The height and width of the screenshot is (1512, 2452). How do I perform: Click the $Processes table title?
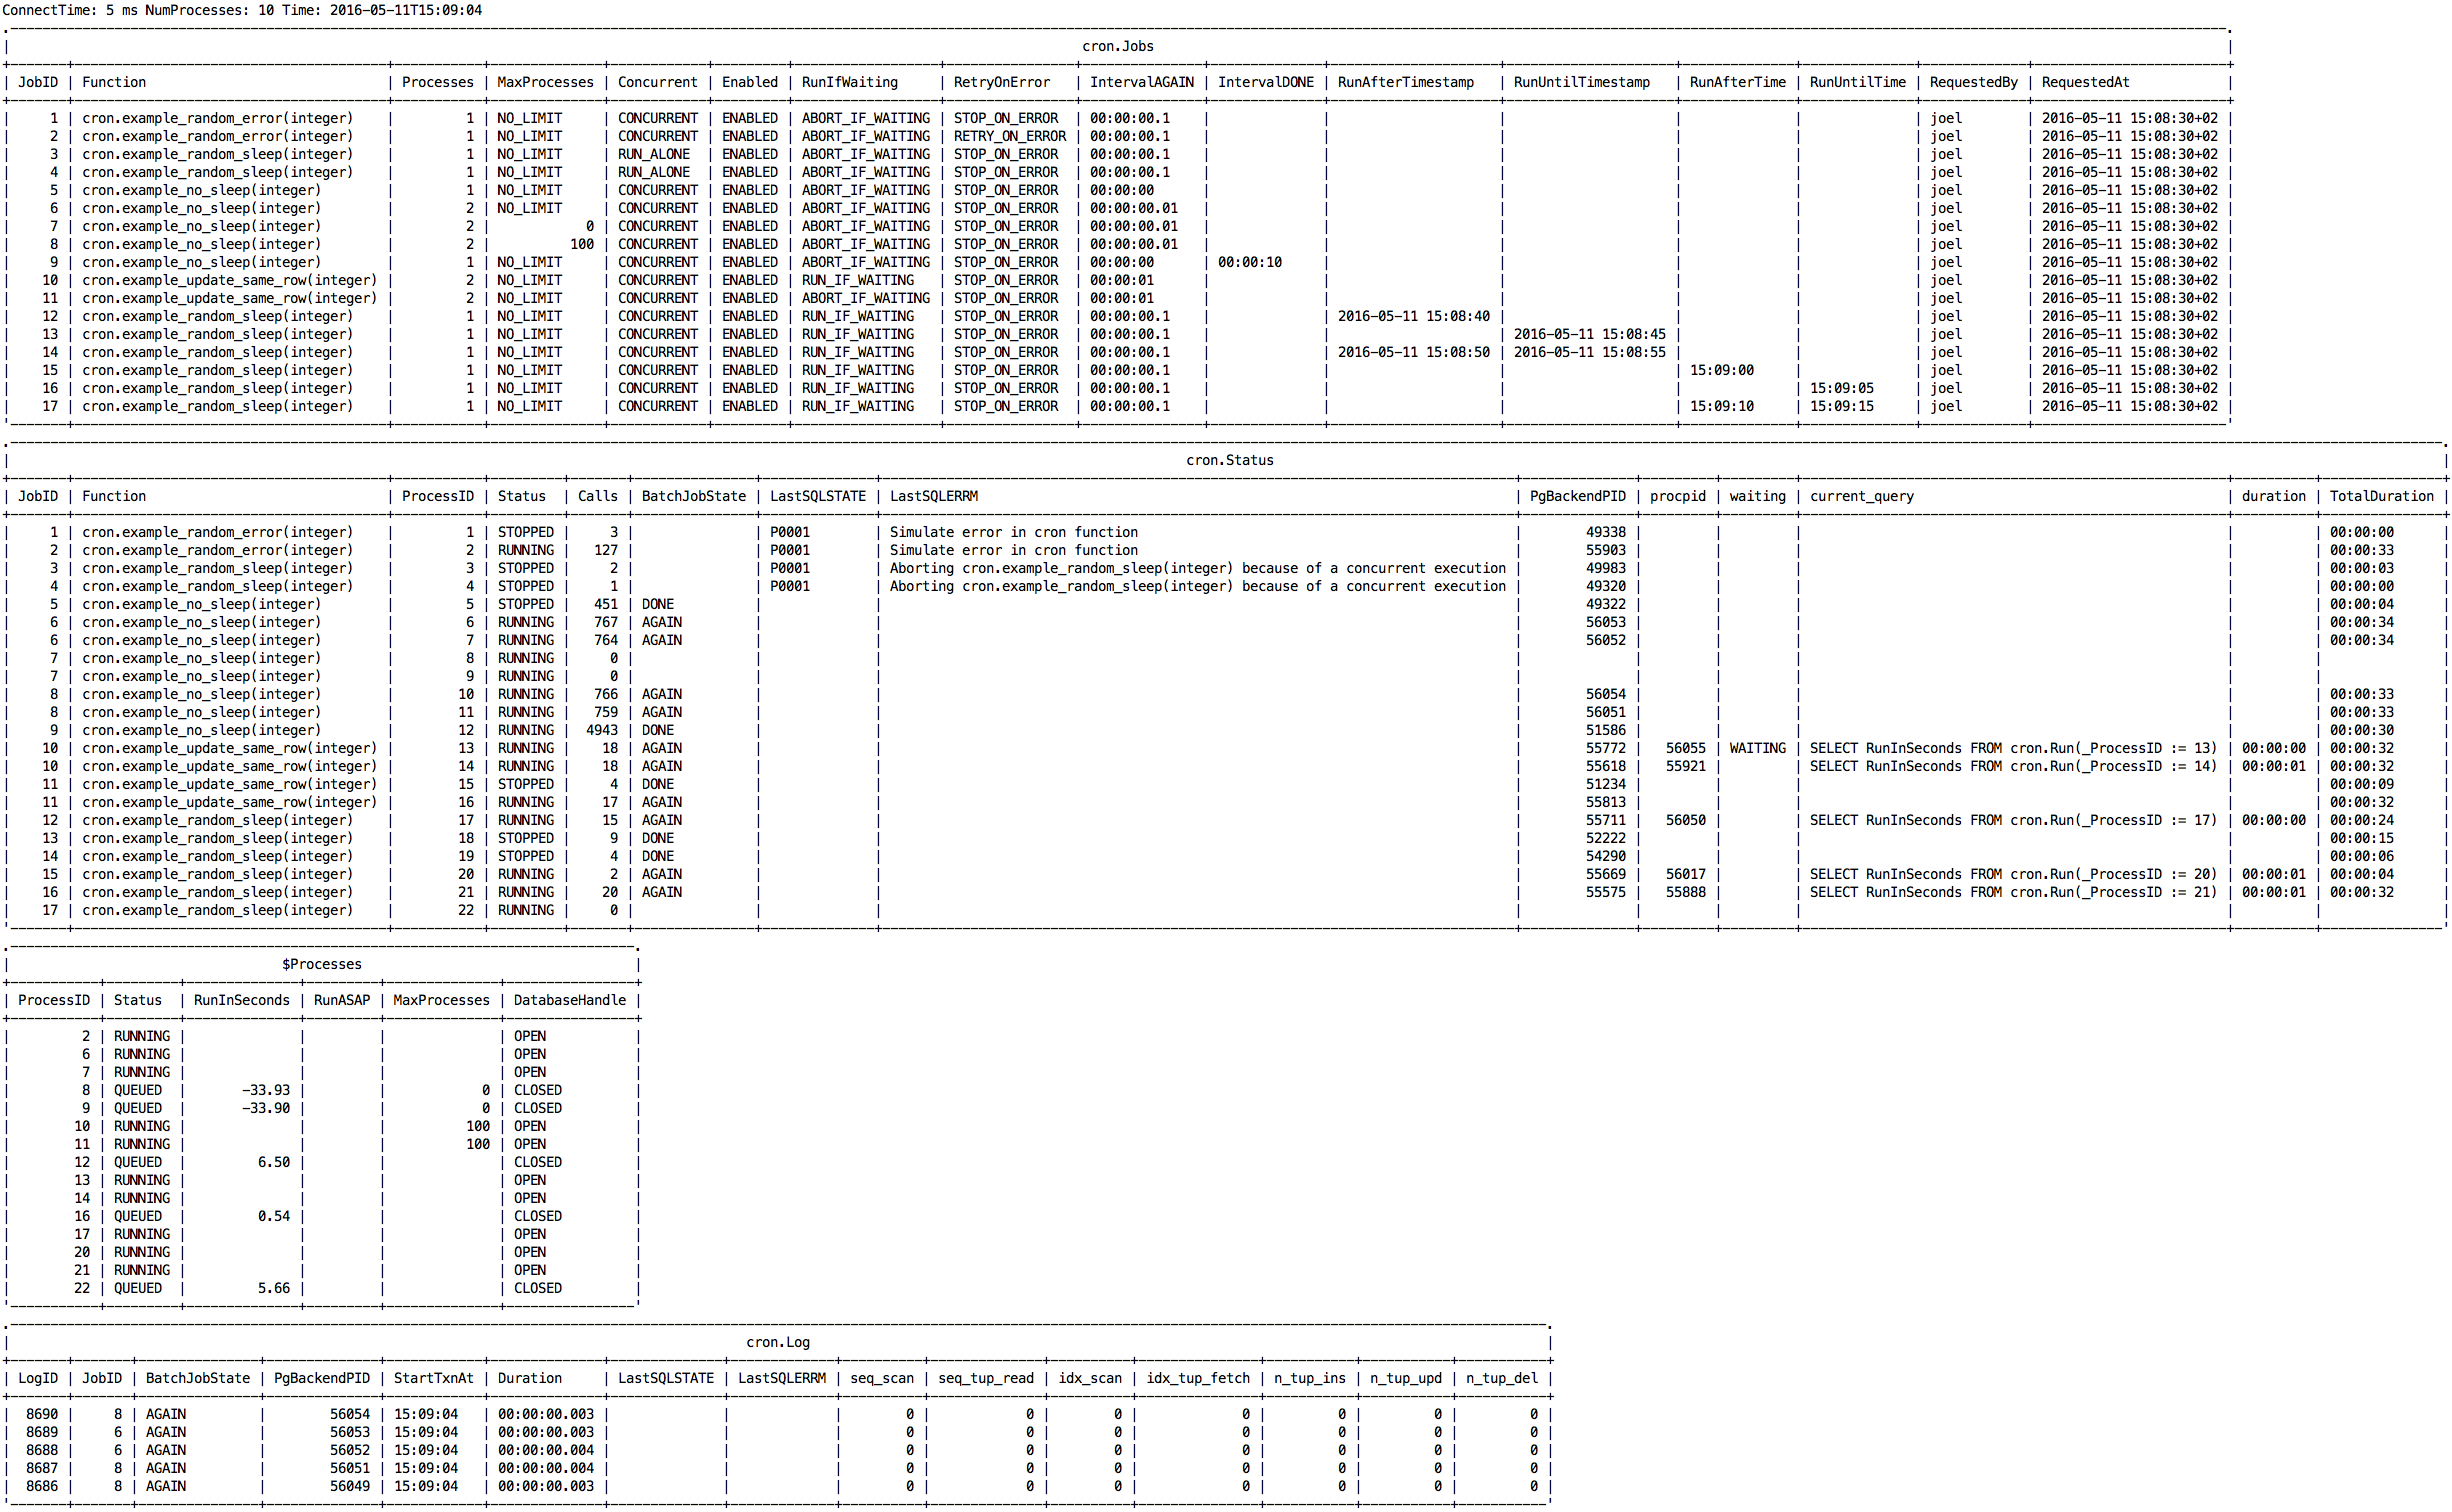pyautogui.click(x=321, y=964)
